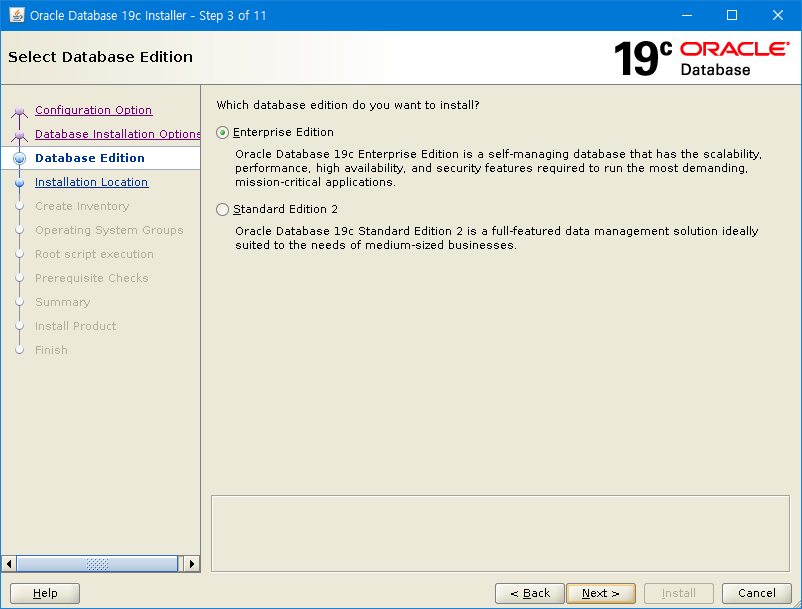802x609 pixels.
Task: Open Help for the installer
Action: pos(45,593)
